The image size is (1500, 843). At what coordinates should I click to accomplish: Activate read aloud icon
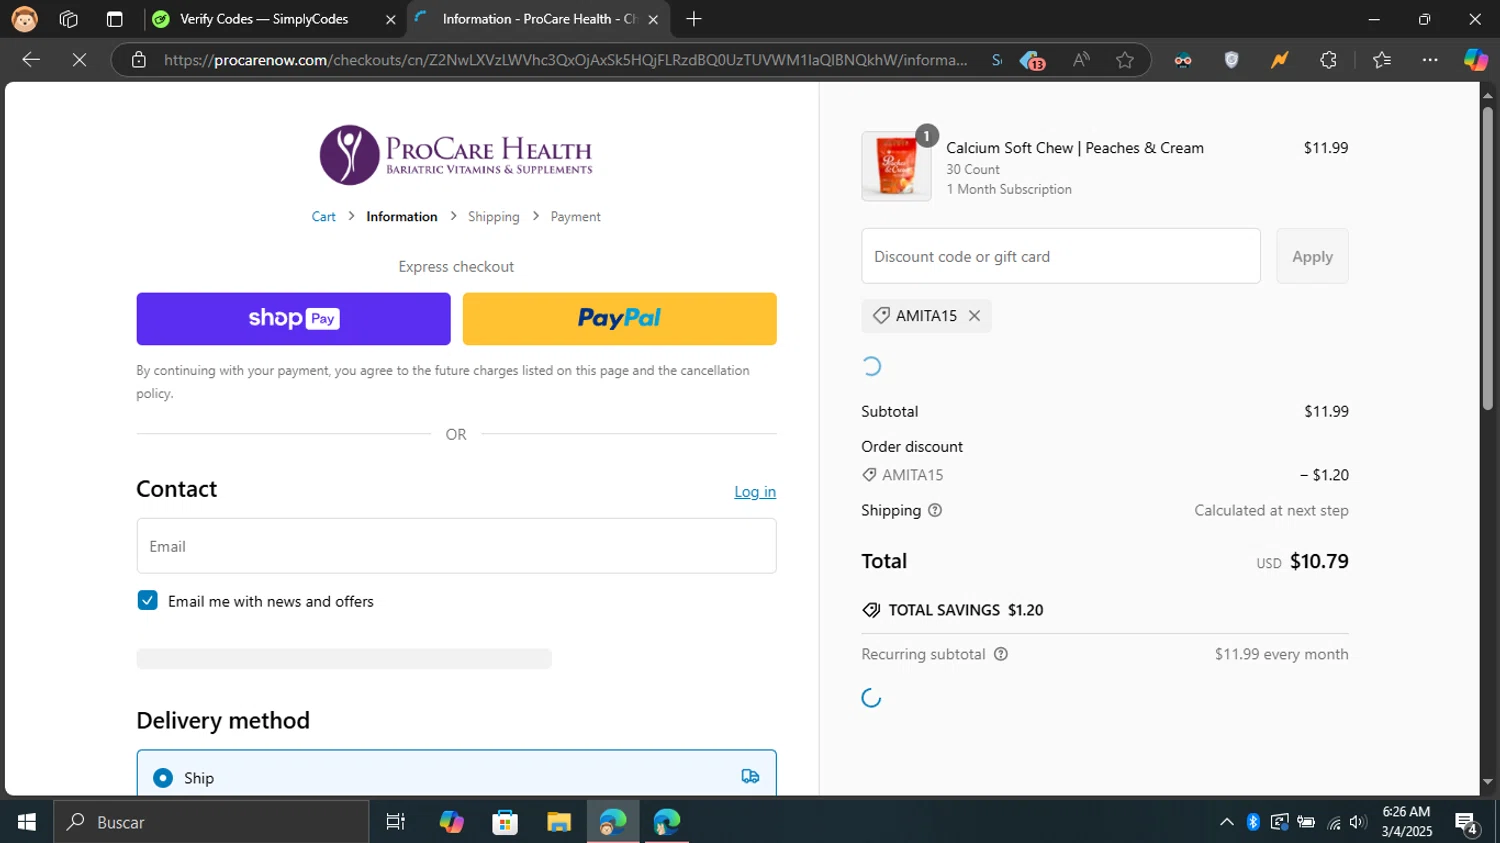pos(1081,60)
